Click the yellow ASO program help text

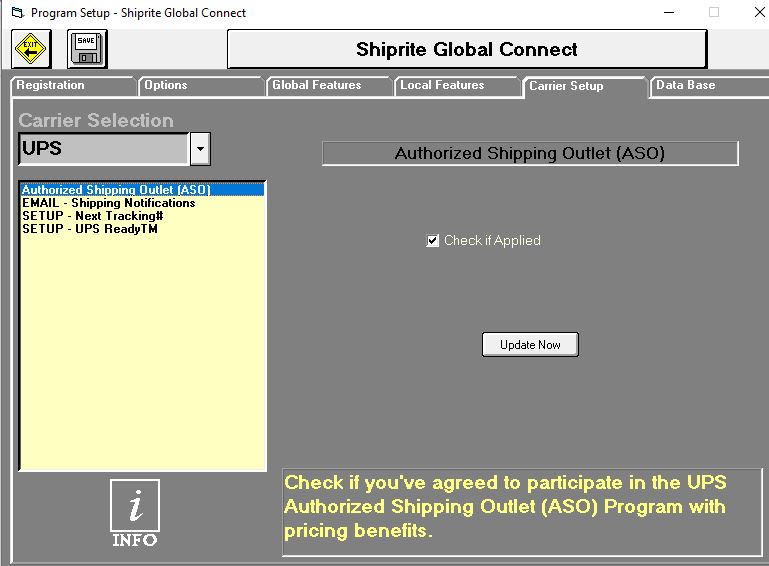click(x=505, y=507)
